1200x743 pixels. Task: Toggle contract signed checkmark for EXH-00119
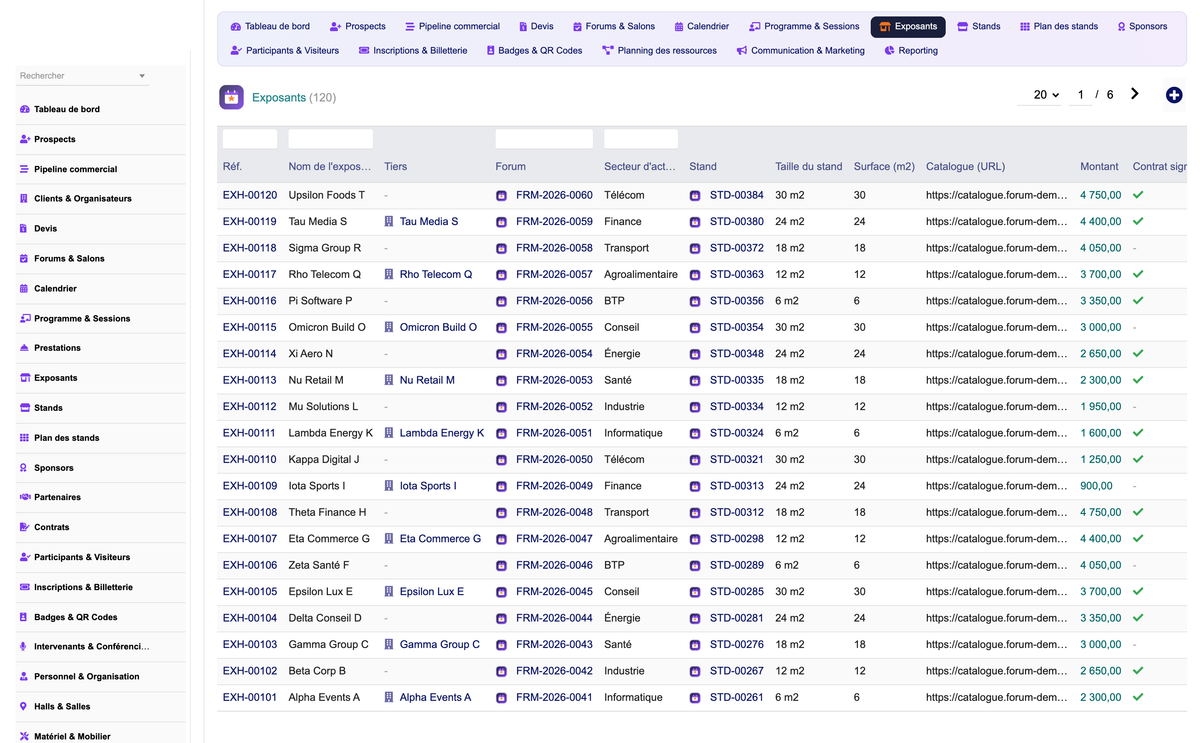tap(1138, 221)
